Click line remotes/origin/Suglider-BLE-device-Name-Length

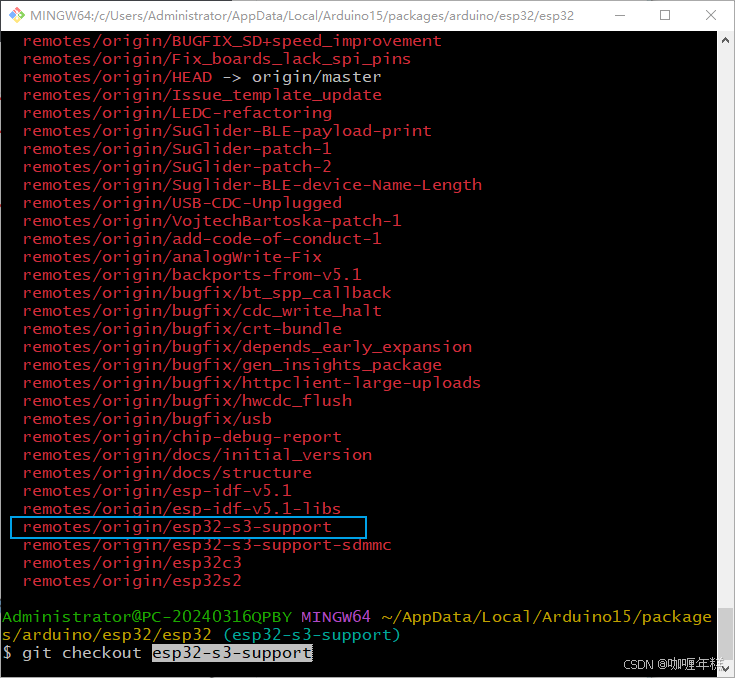pos(252,185)
